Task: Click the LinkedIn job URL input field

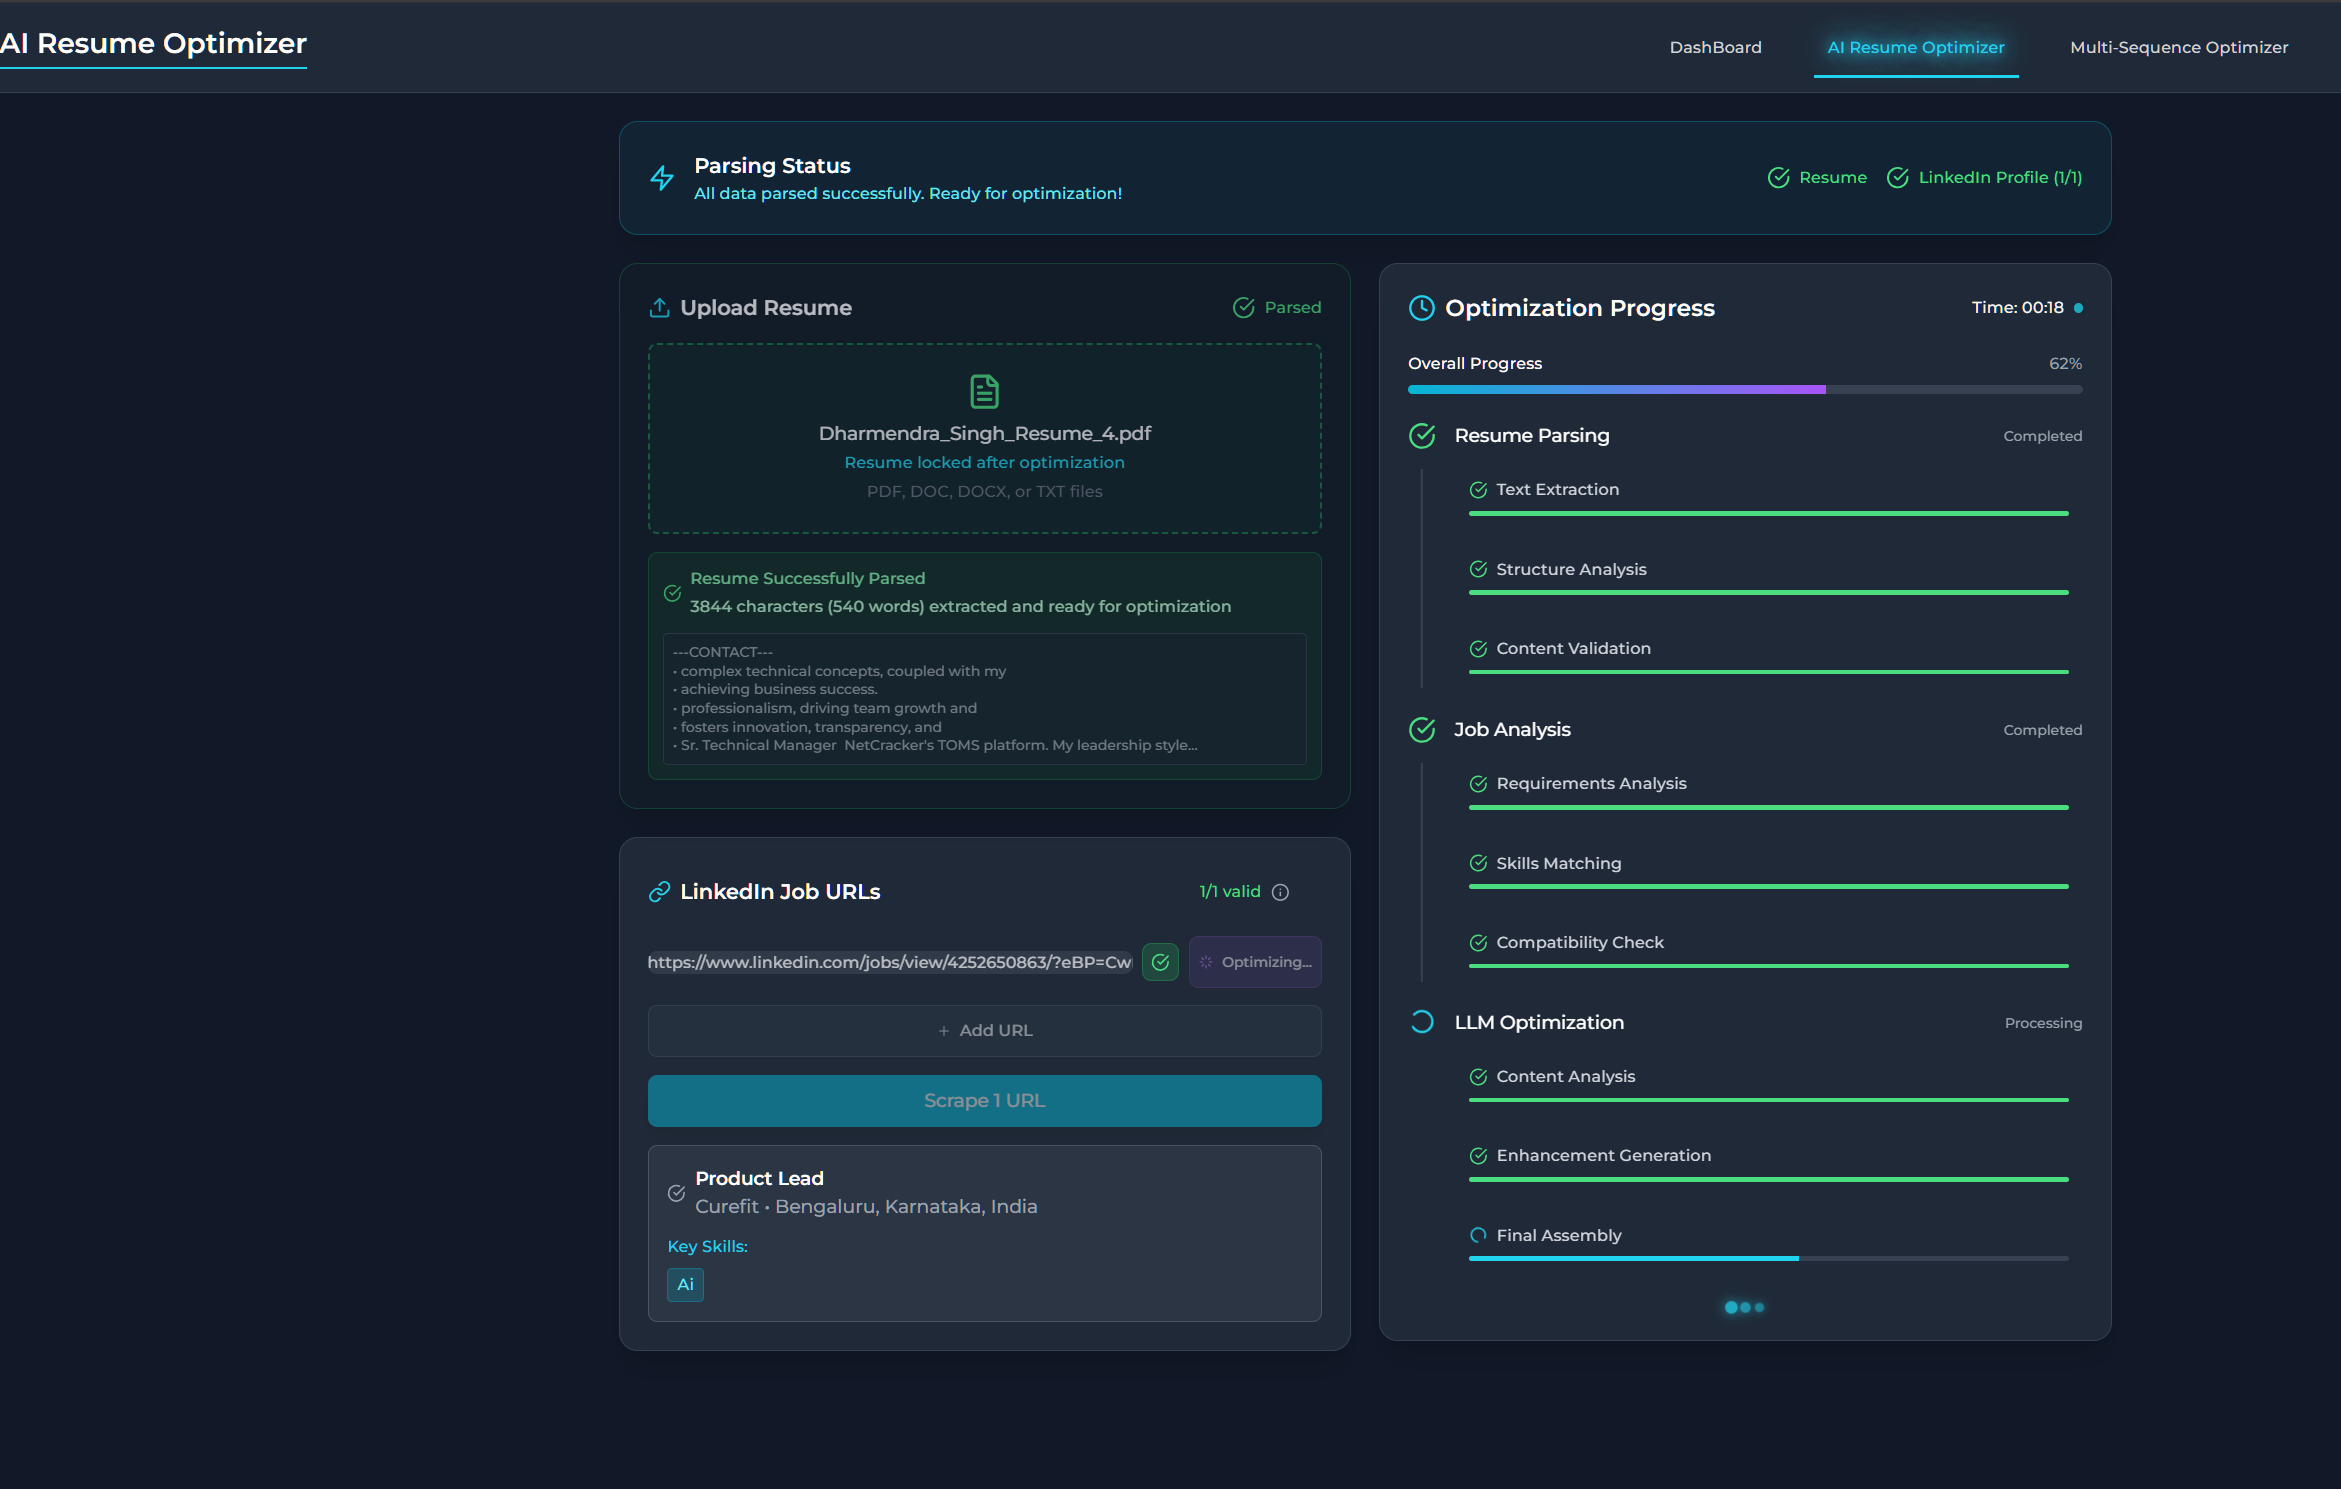Action: point(889,962)
